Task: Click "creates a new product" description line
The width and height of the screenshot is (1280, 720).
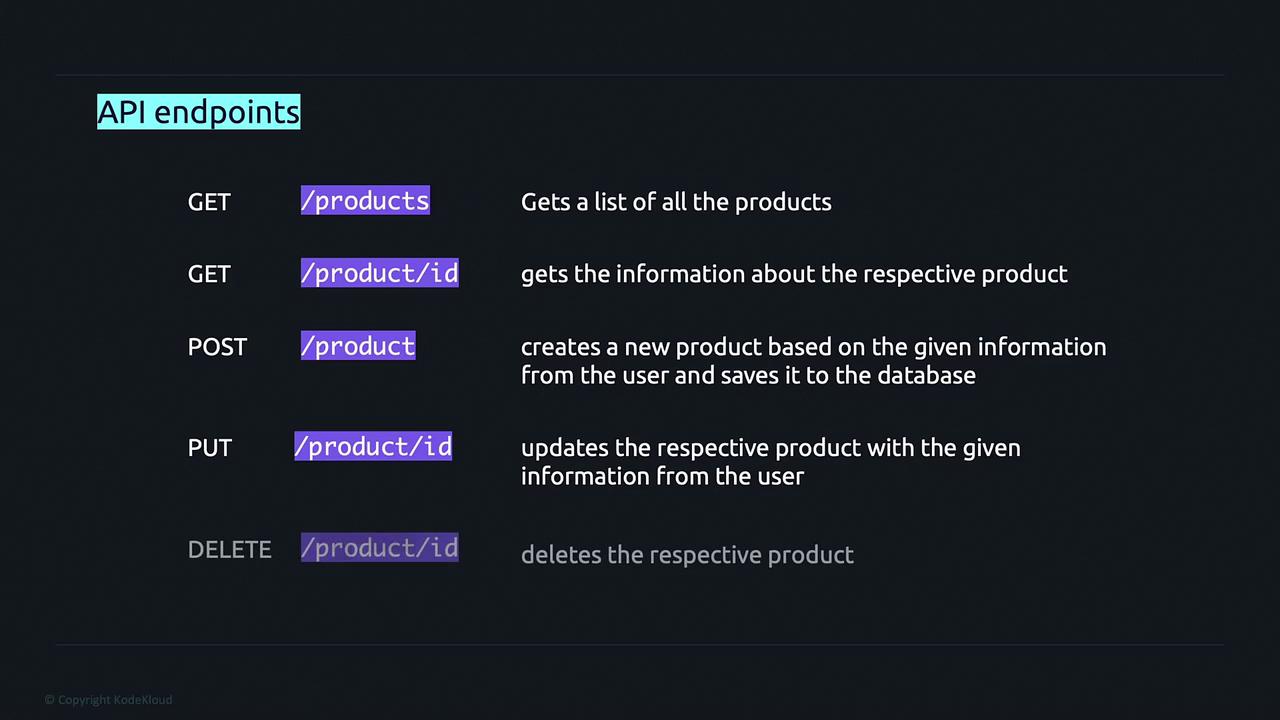Action: [x=813, y=347]
